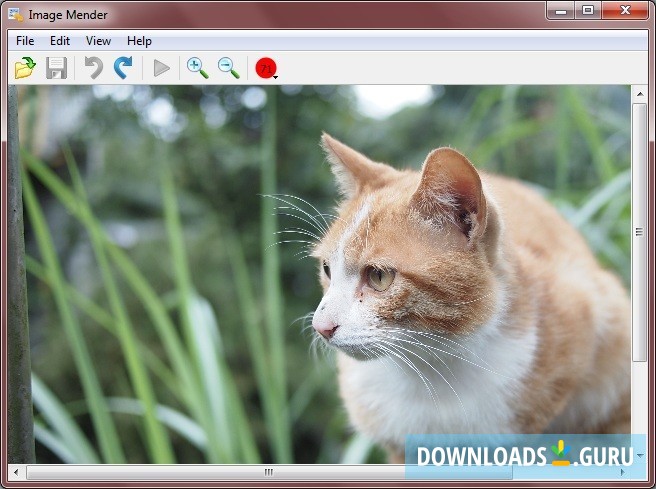This screenshot has width=656, height=489.
Task: Open the View menu
Action: (98, 41)
